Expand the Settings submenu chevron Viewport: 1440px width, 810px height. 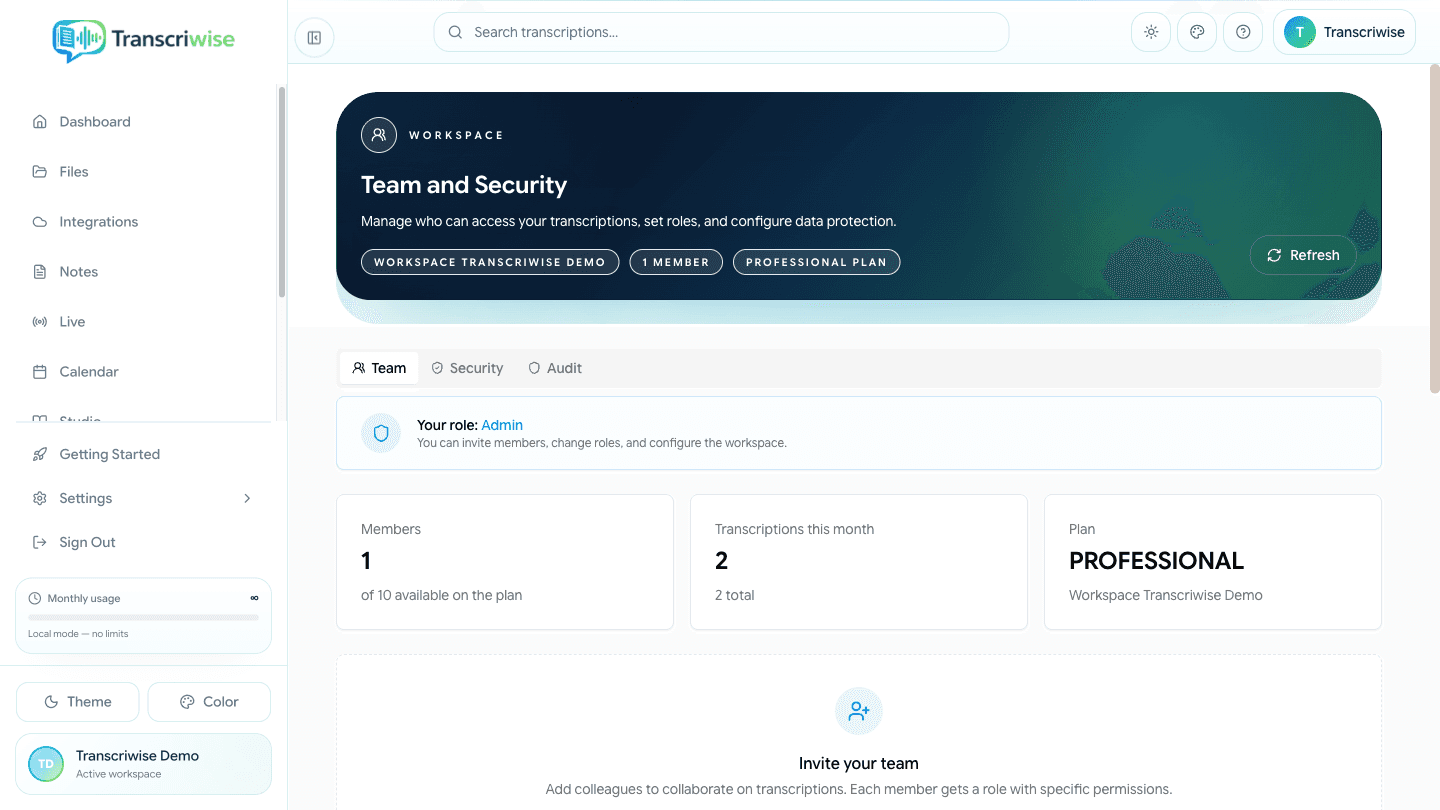pos(247,498)
